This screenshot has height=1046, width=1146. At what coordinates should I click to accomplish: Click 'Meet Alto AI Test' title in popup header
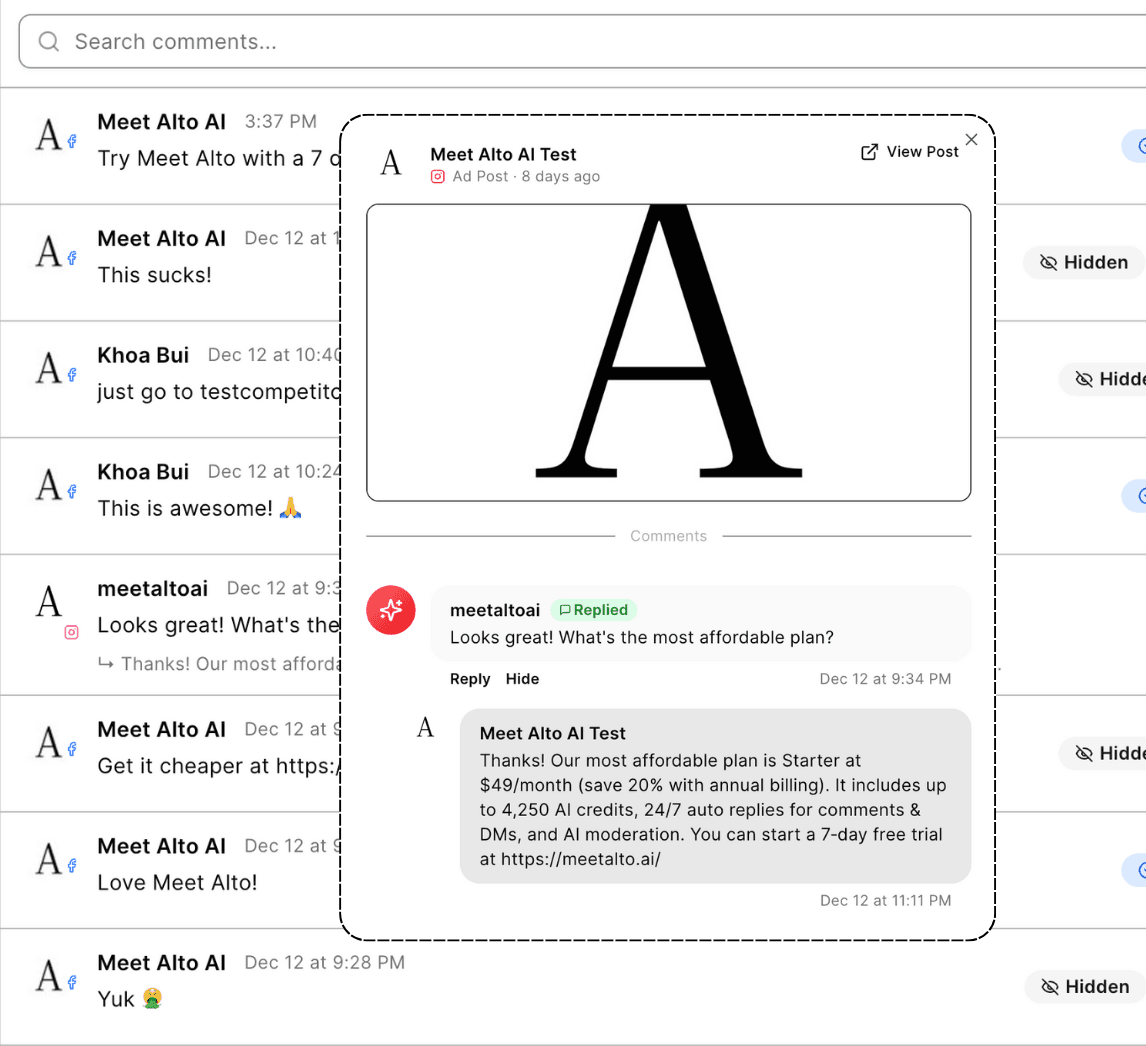click(x=503, y=154)
